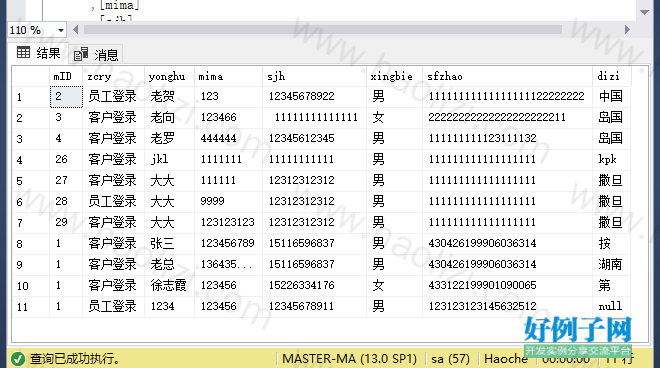Open the 110 % zoom dropdown

pyautogui.click(x=61, y=30)
